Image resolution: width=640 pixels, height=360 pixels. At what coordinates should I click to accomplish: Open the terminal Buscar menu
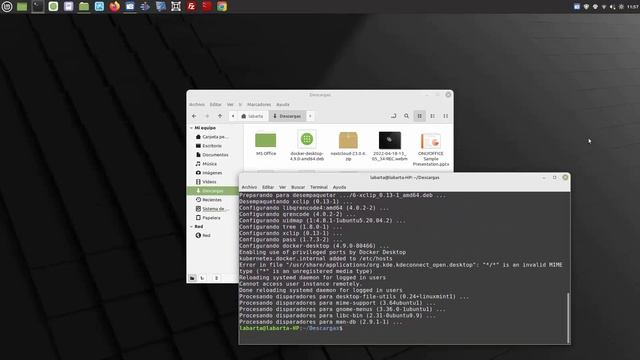click(x=298, y=187)
